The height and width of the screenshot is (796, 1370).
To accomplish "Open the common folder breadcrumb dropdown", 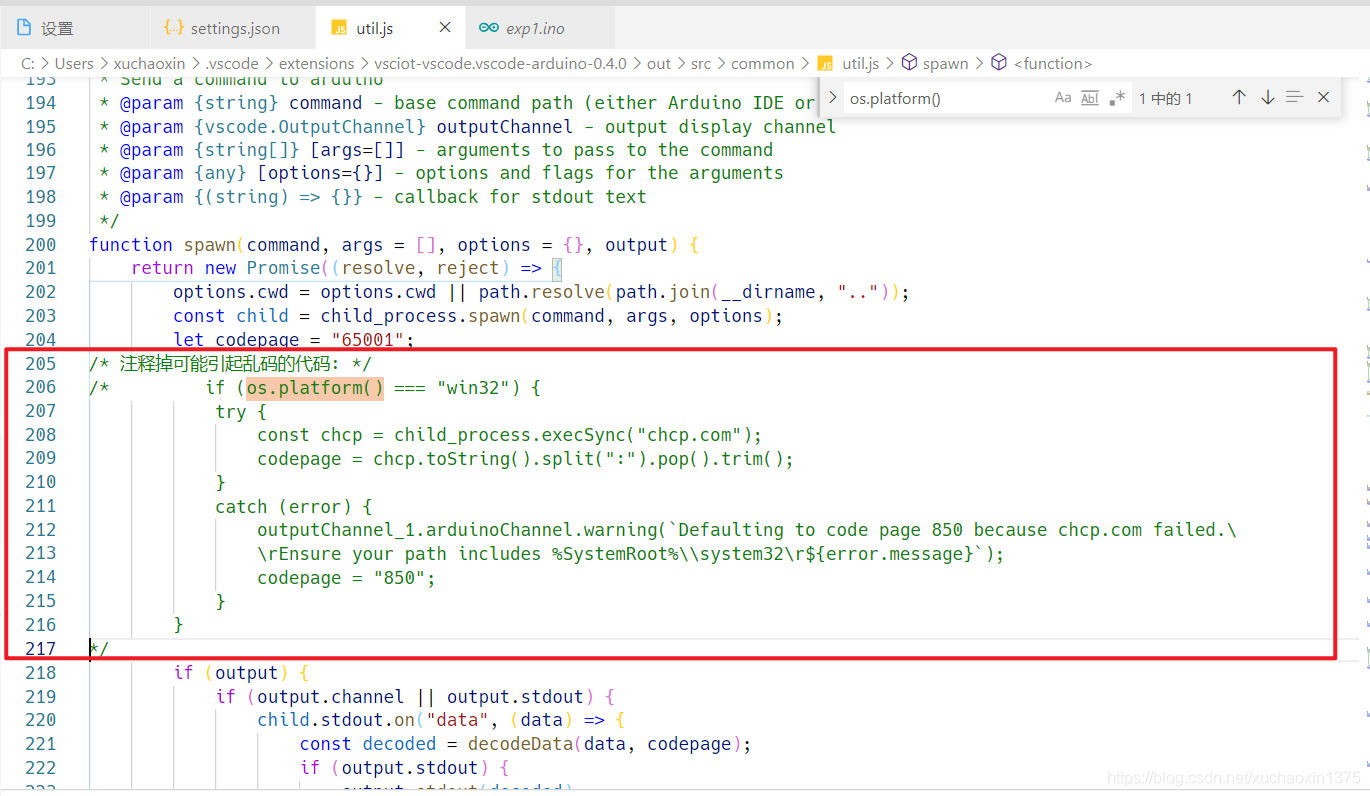I will 762,63.
